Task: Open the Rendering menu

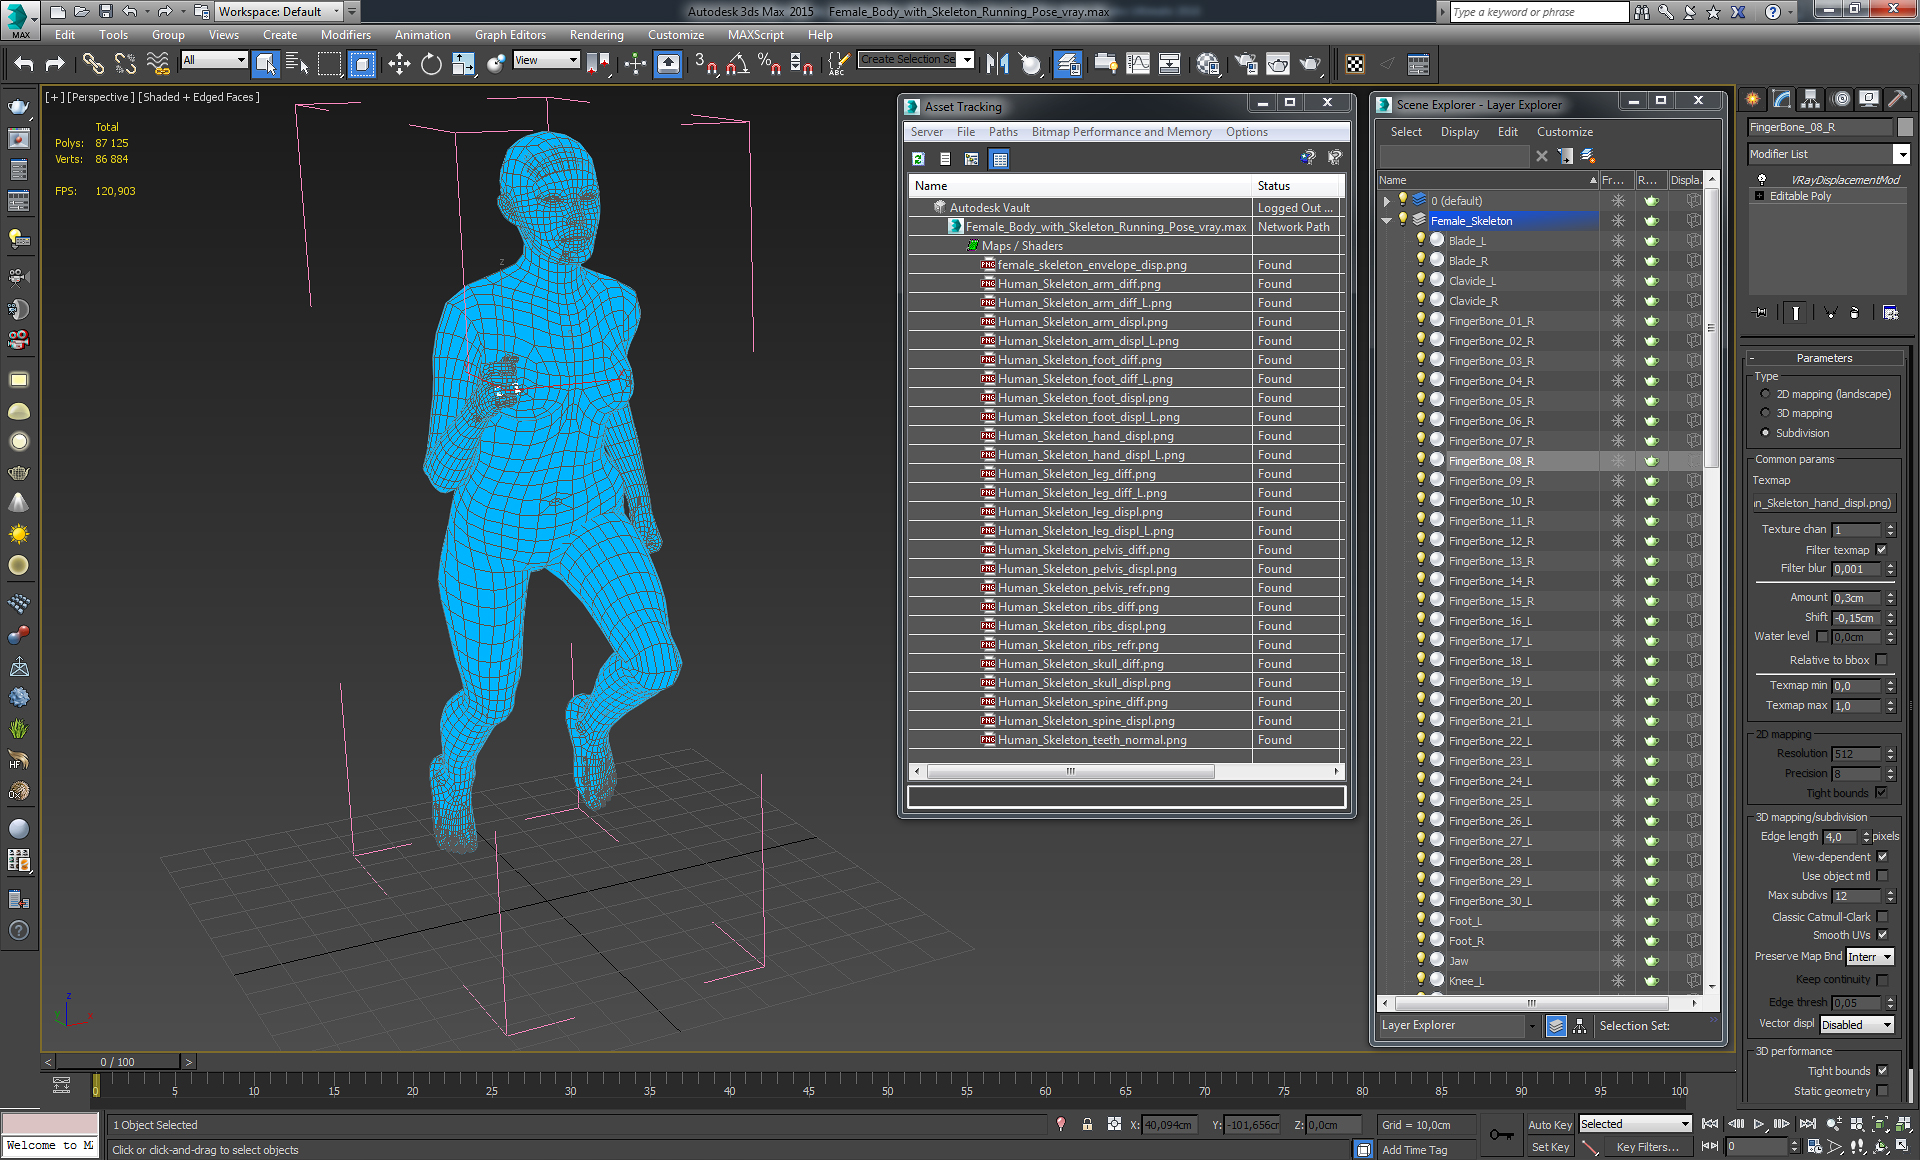Action: pos(596,35)
